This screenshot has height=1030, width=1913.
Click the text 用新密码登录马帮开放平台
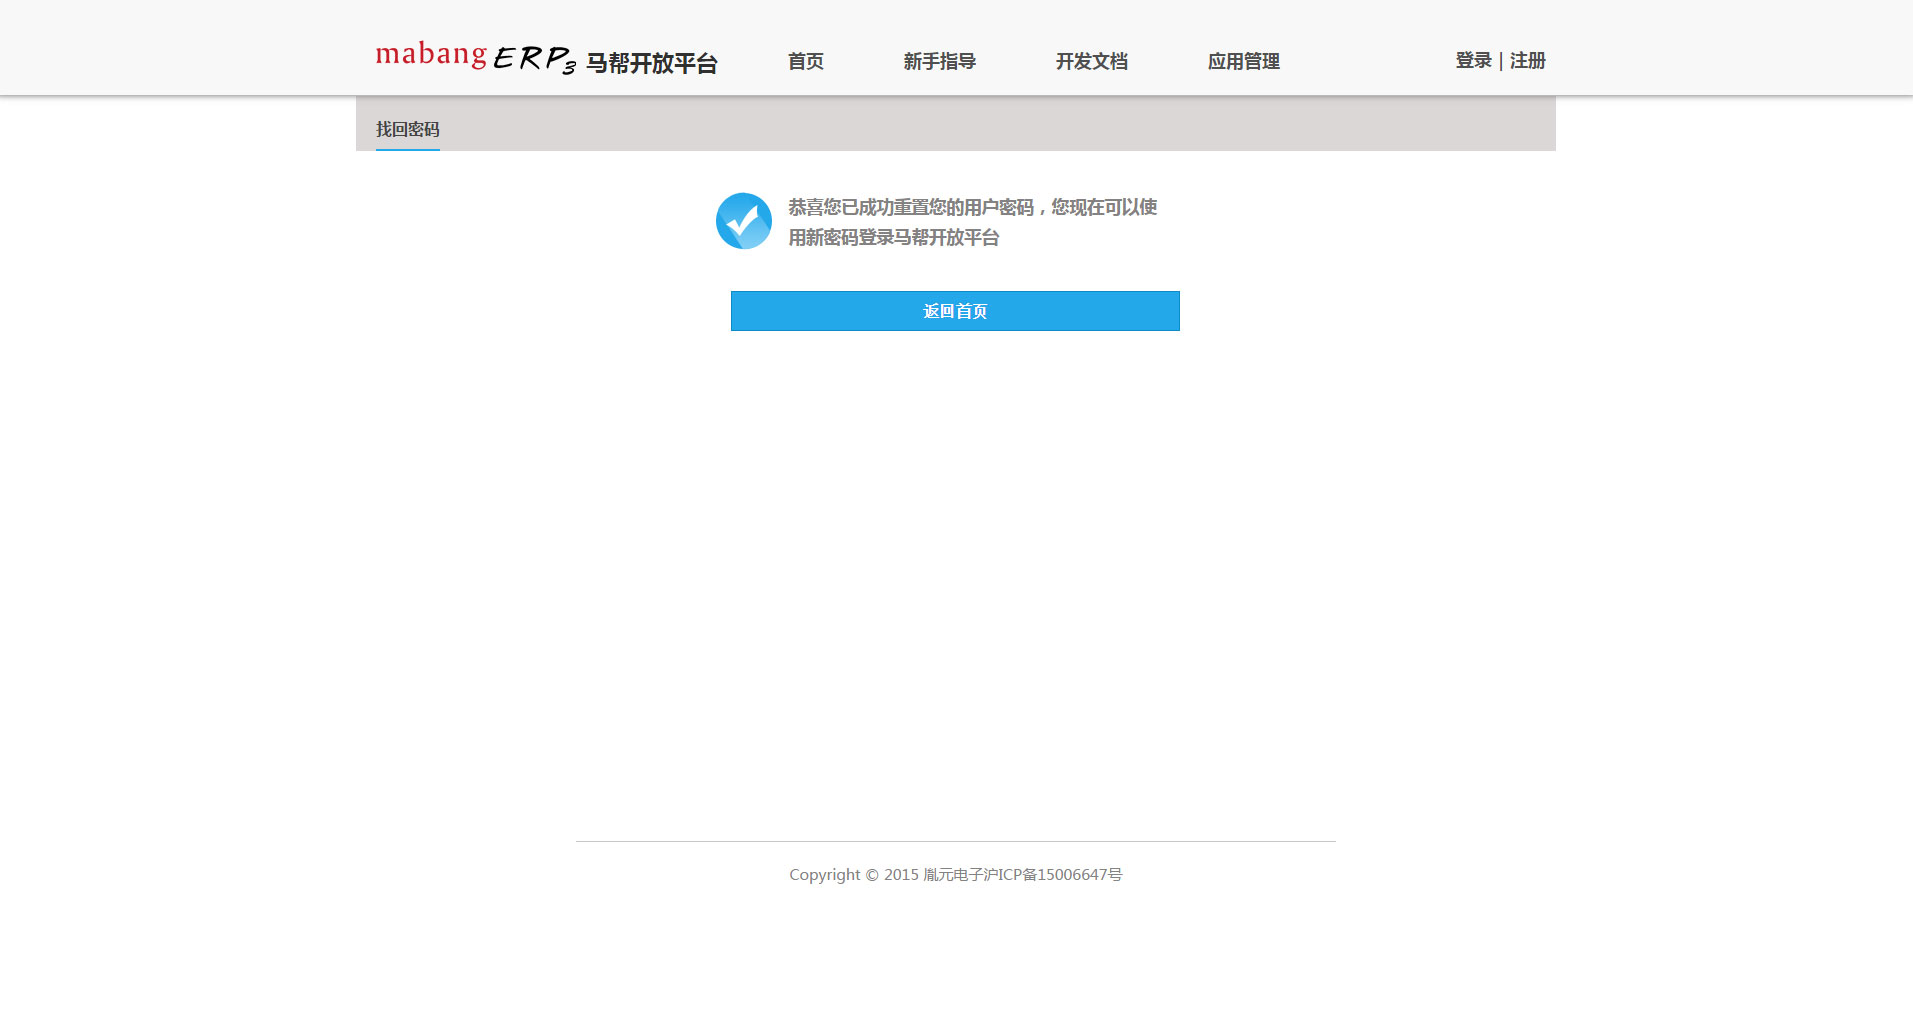pyautogui.click(x=893, y=237)
